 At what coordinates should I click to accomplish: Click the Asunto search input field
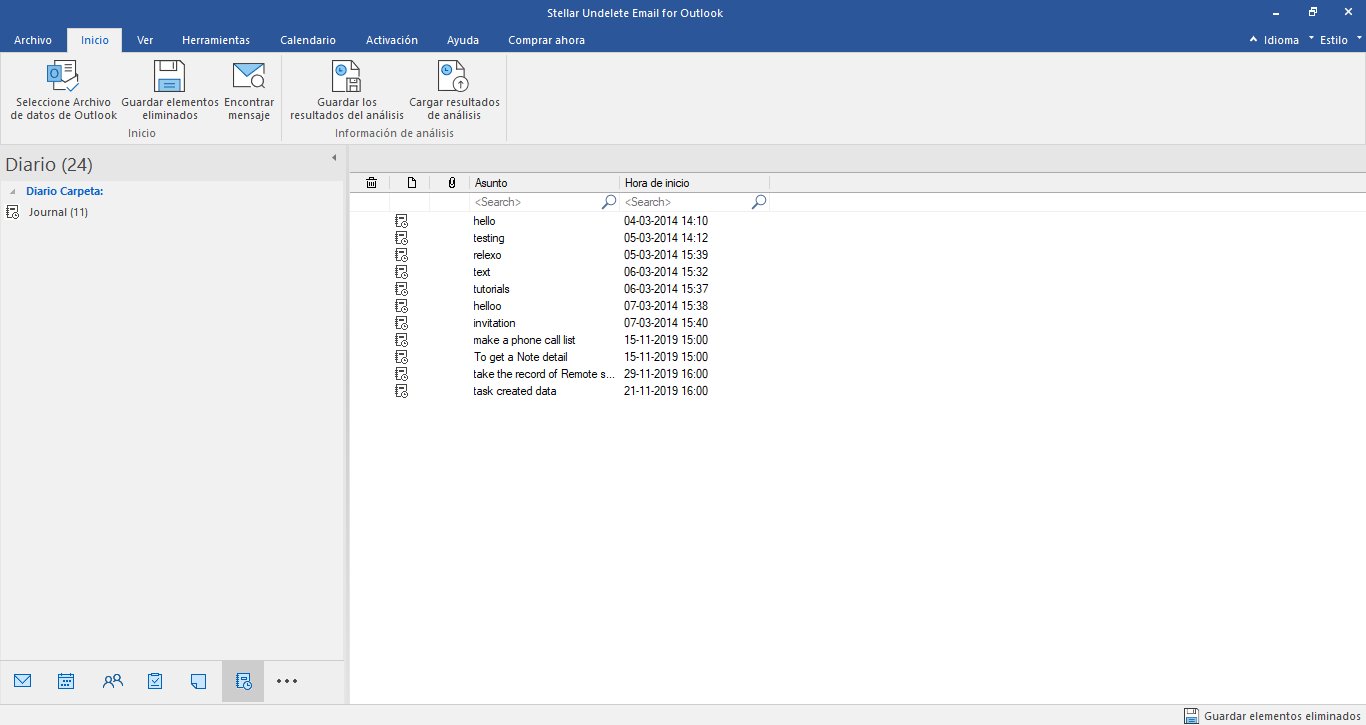click(536, 202)
